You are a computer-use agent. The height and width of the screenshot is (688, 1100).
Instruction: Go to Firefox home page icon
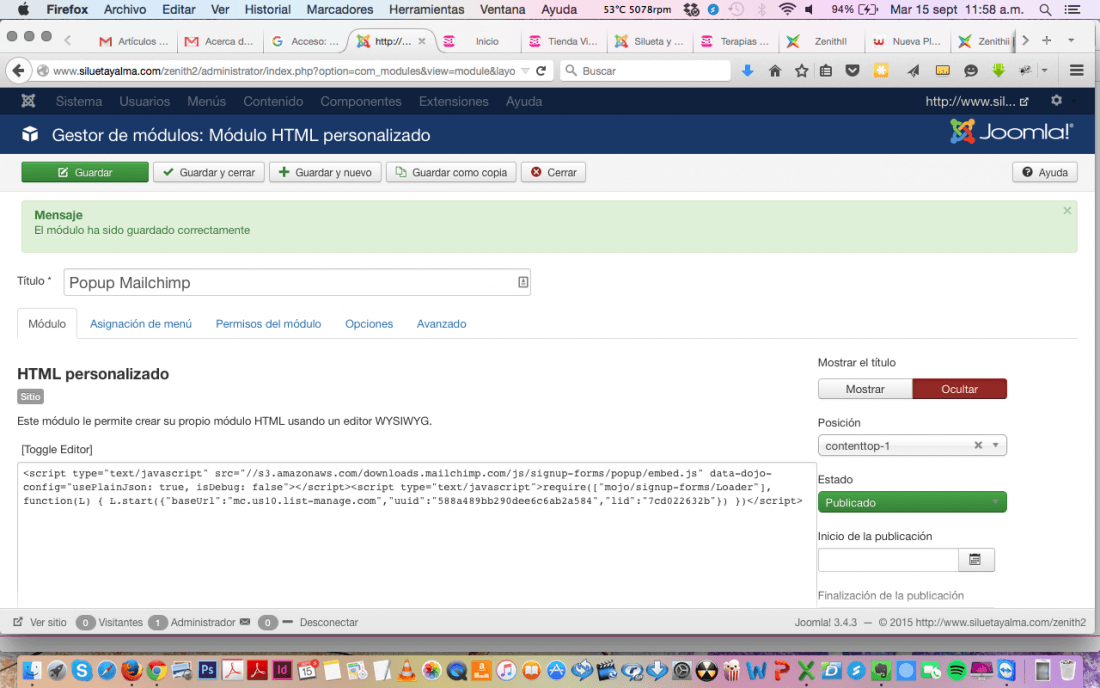coord(774,71)
